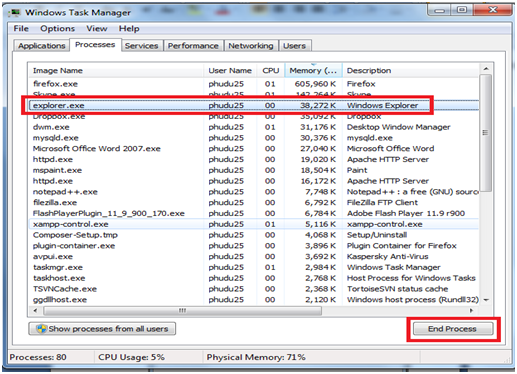
Task: Open the Help menu
Action: (129, 29)
